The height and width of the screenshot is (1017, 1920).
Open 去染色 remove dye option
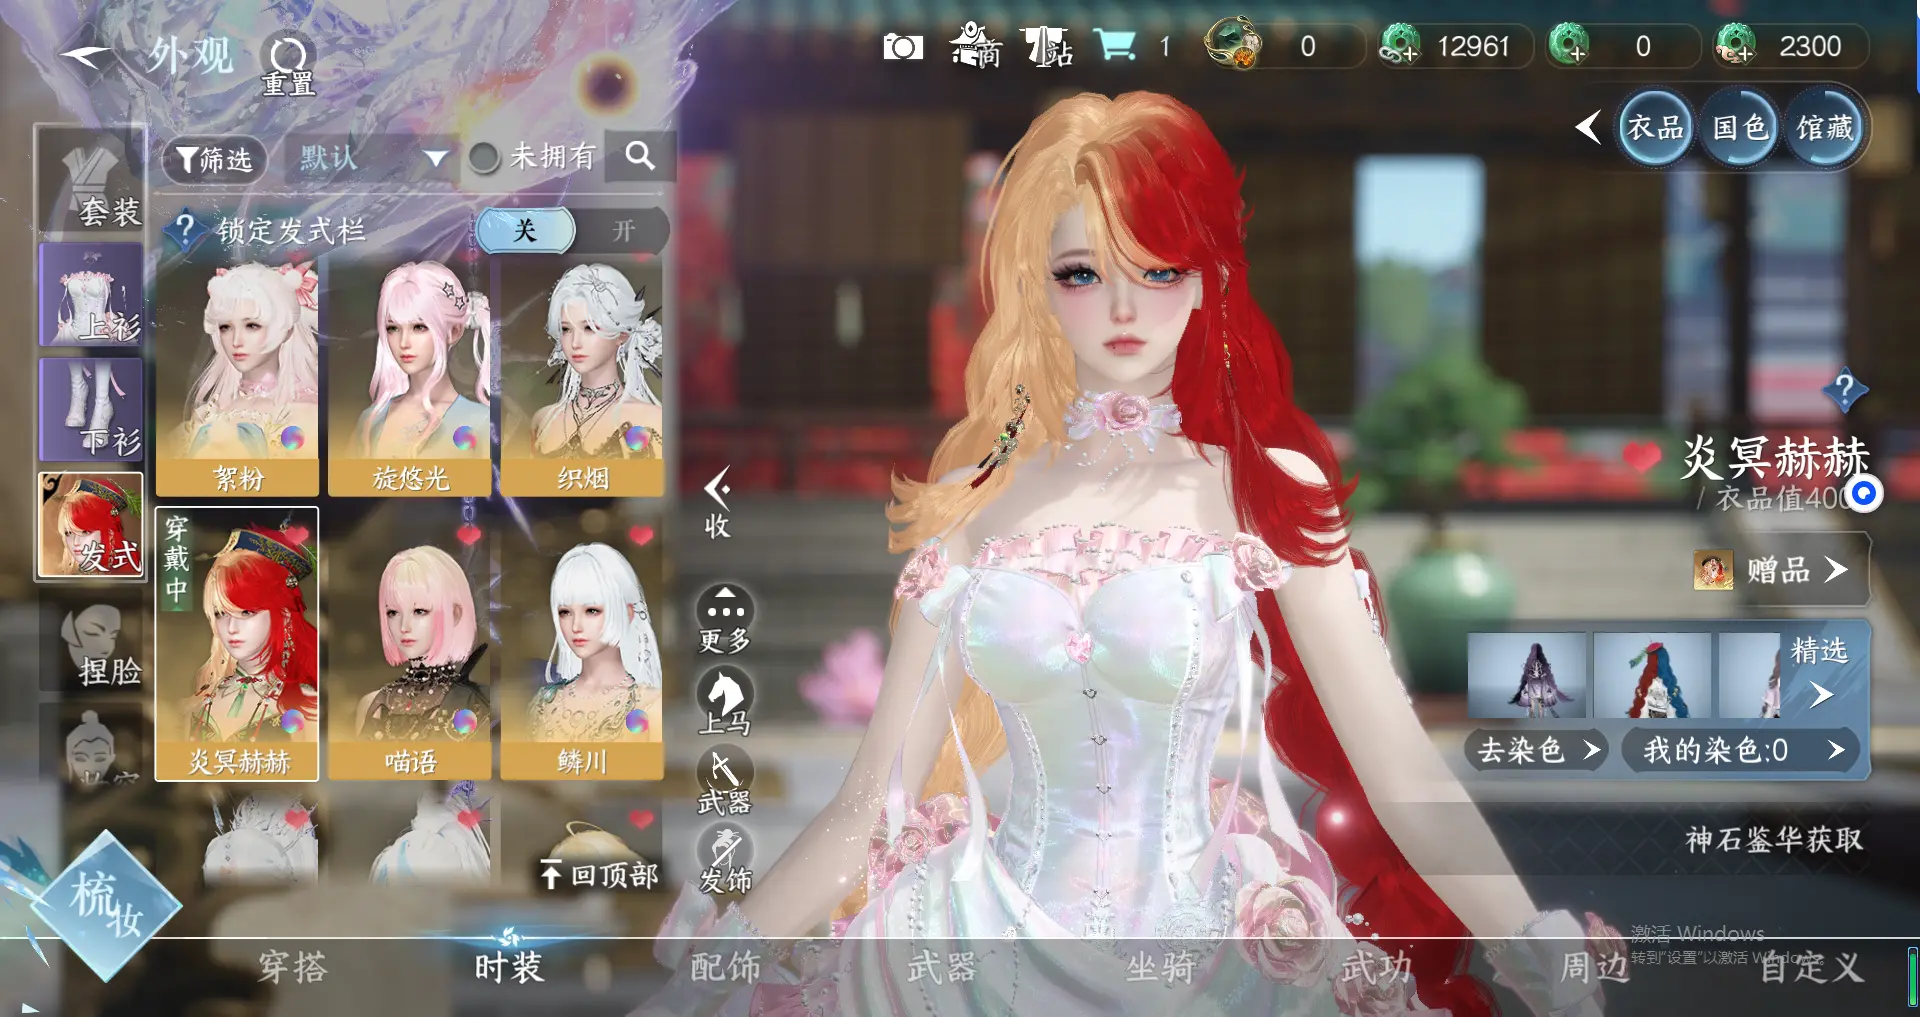1538,750
